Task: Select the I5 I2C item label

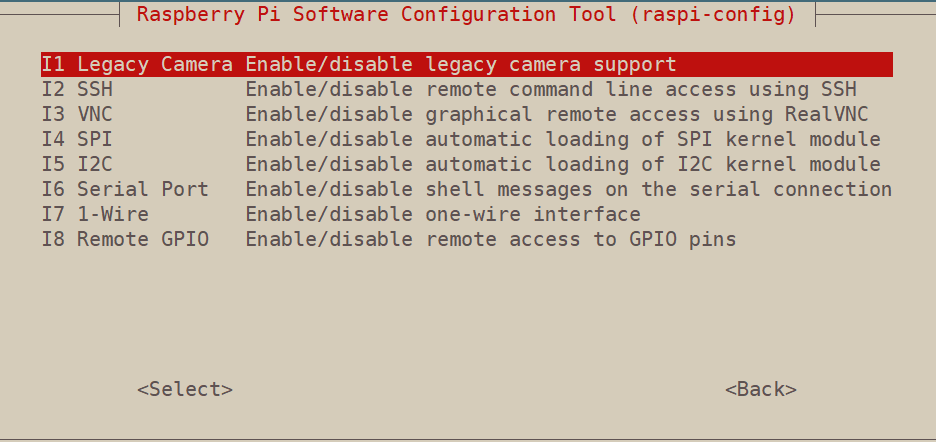Action: tap(78, 165)
